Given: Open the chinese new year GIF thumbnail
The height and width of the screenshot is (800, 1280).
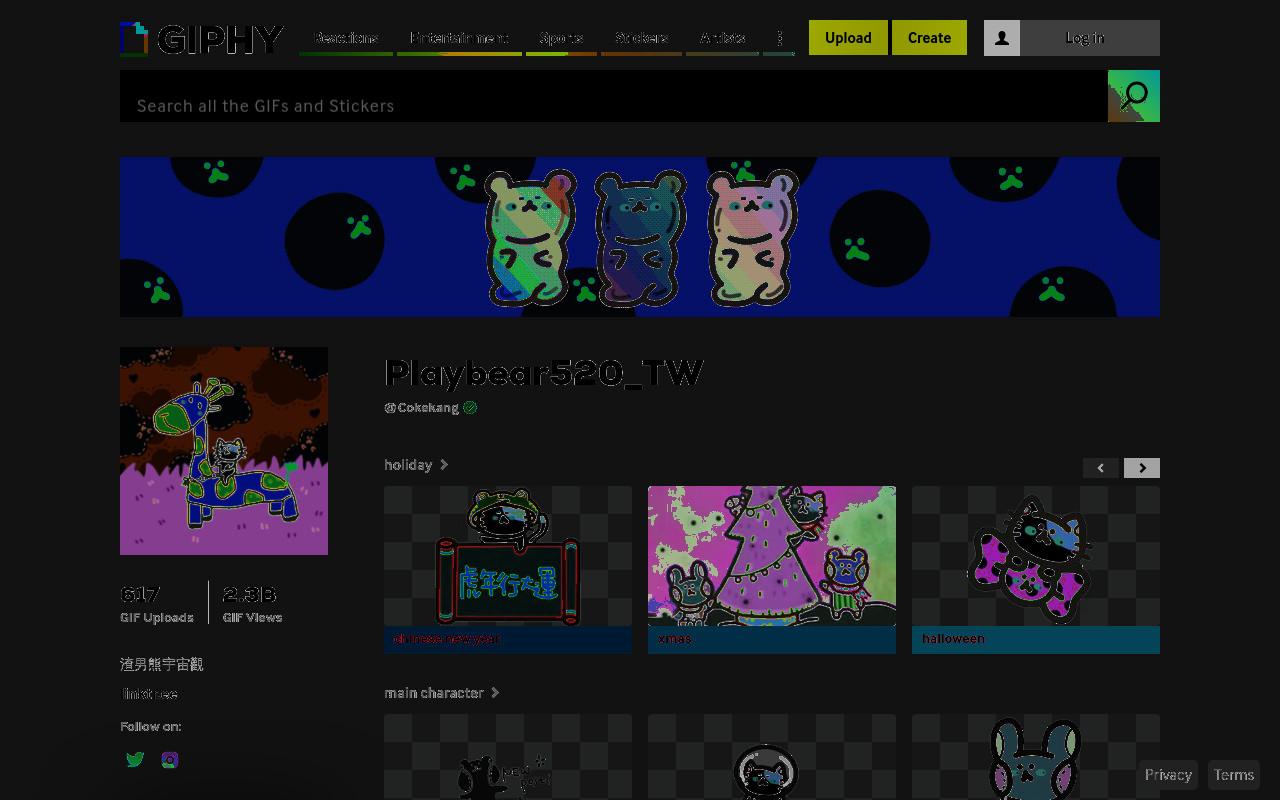Looking at the screenshot, I should click(x=508, y=556).
